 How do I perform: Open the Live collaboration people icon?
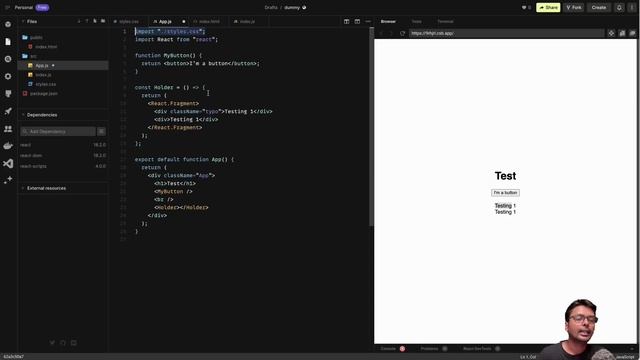click(x=8, y=129)
